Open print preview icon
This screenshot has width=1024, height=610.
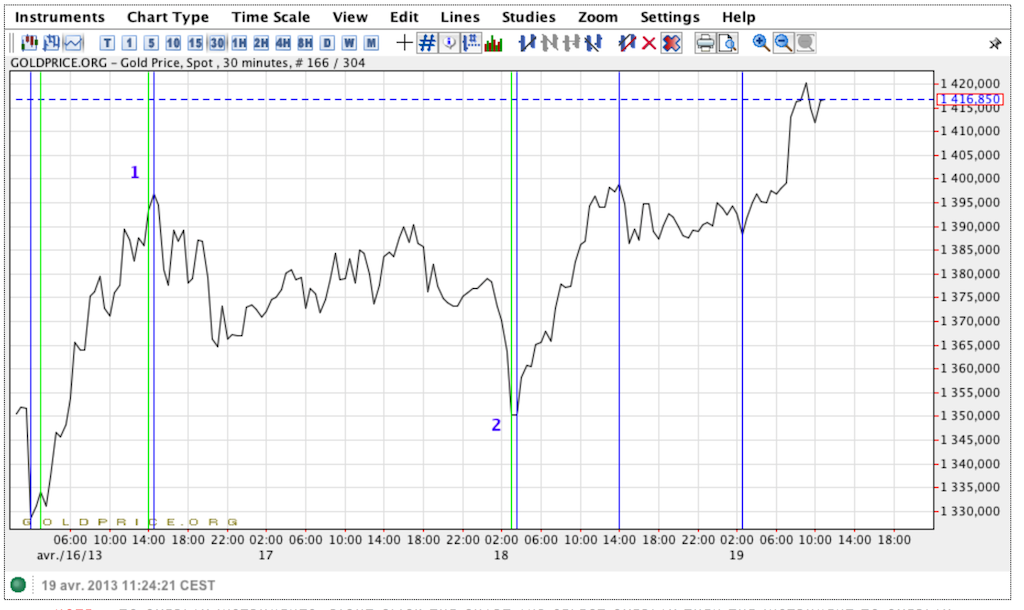pyautogui.click(x=727, y=43)
